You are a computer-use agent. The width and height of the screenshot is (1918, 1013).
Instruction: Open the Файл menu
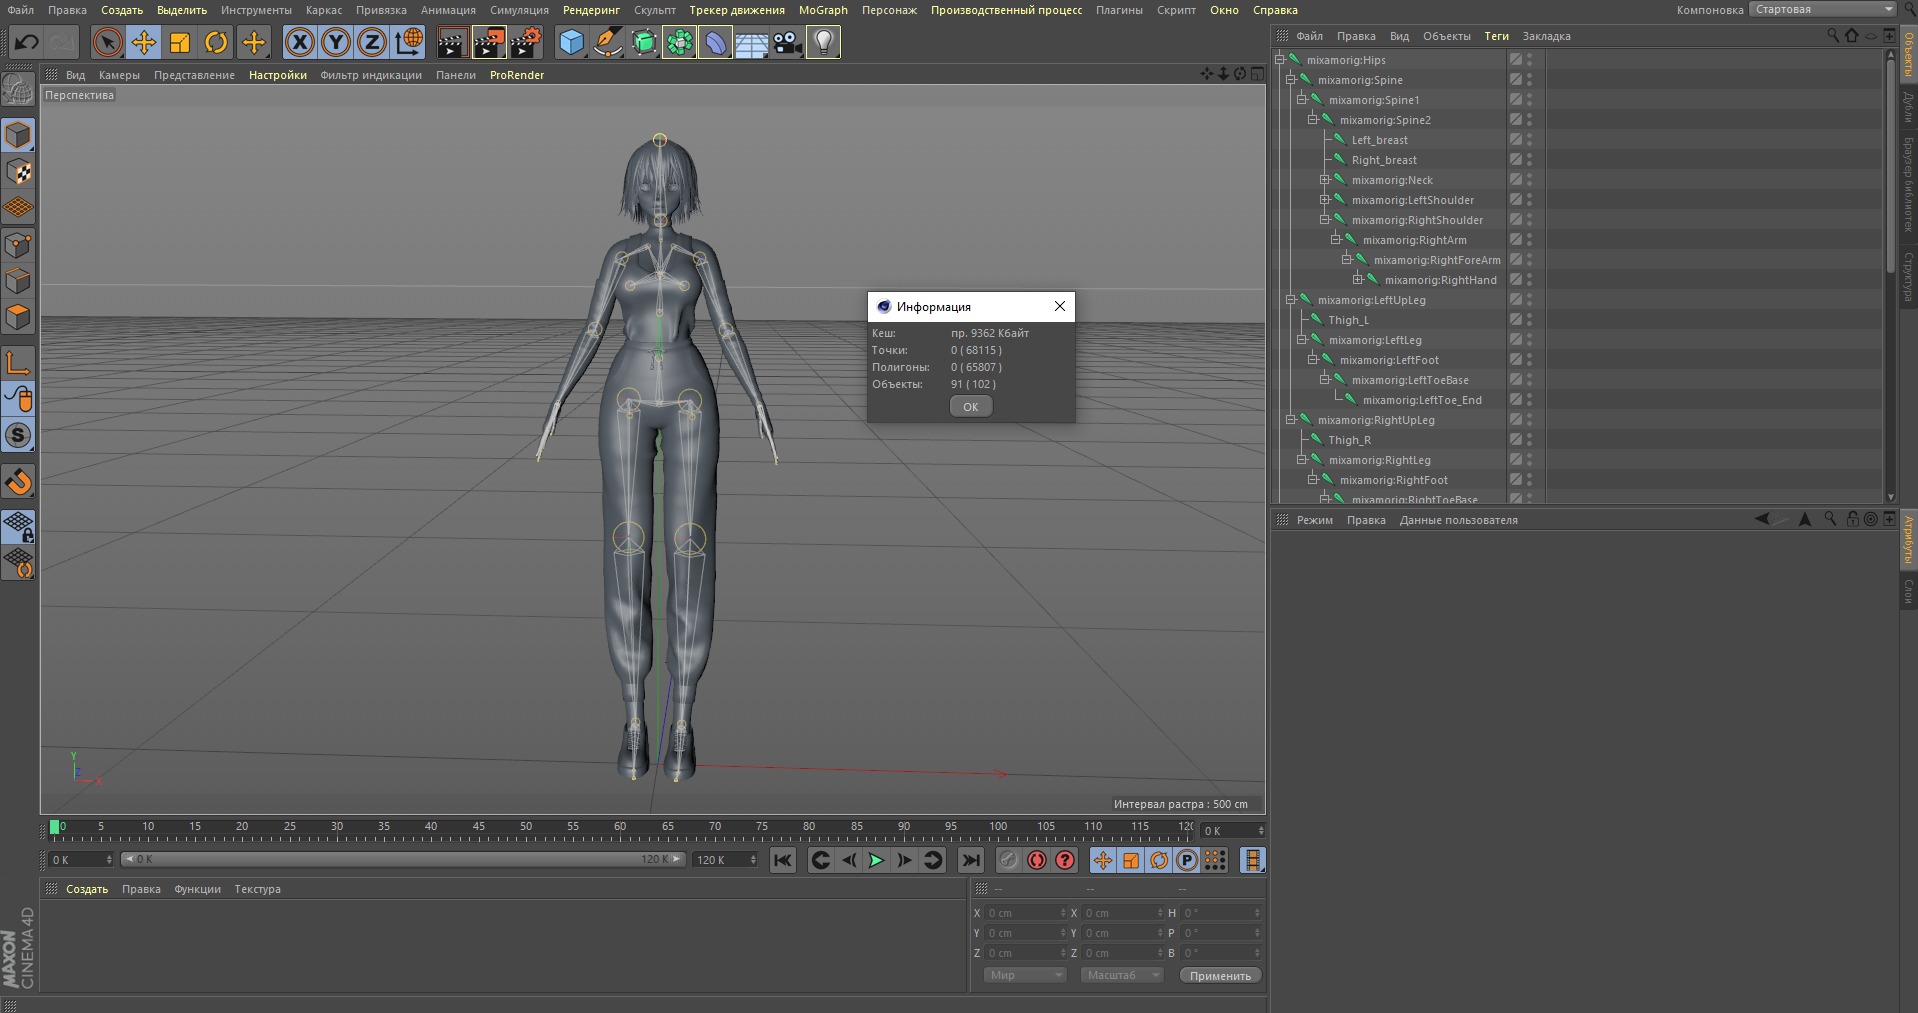20,10
